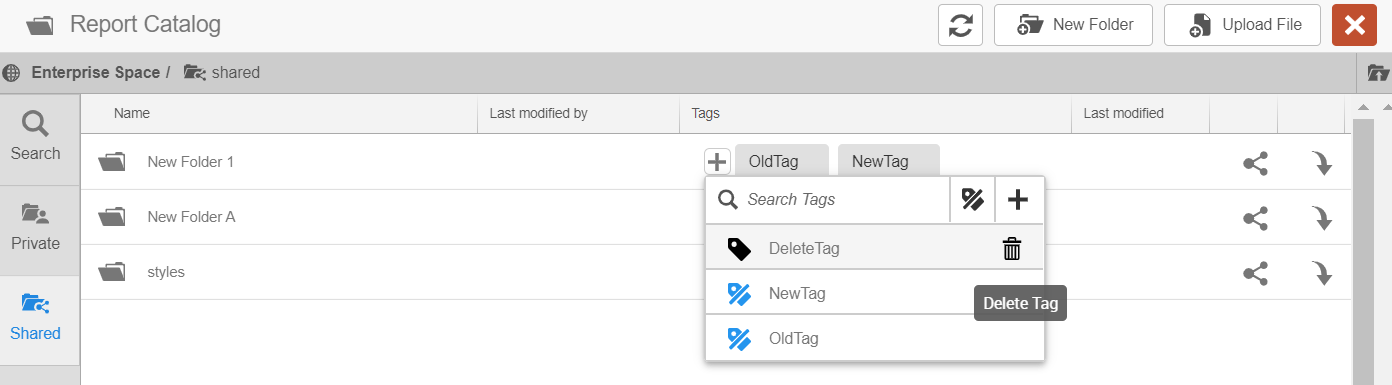Click the blue tag icon beside NewTag
Viewport: 1392px width, 385px height.
739,294
